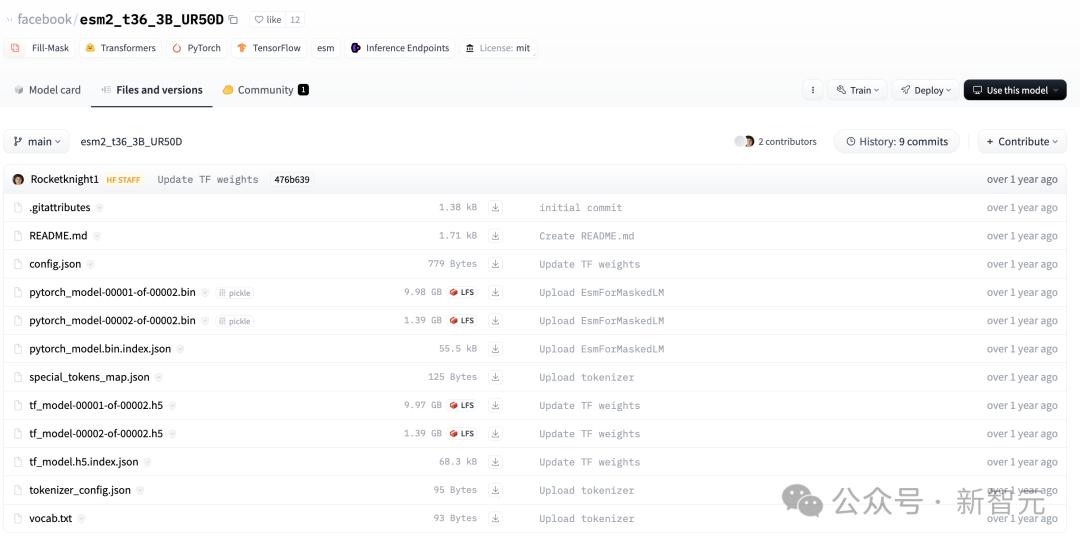Image resolution: width=1080 pixels, height=545 pixels.
Task: Download pytorch_model-00001-of-00002.bin via download icon
Action: pos(495,292)
